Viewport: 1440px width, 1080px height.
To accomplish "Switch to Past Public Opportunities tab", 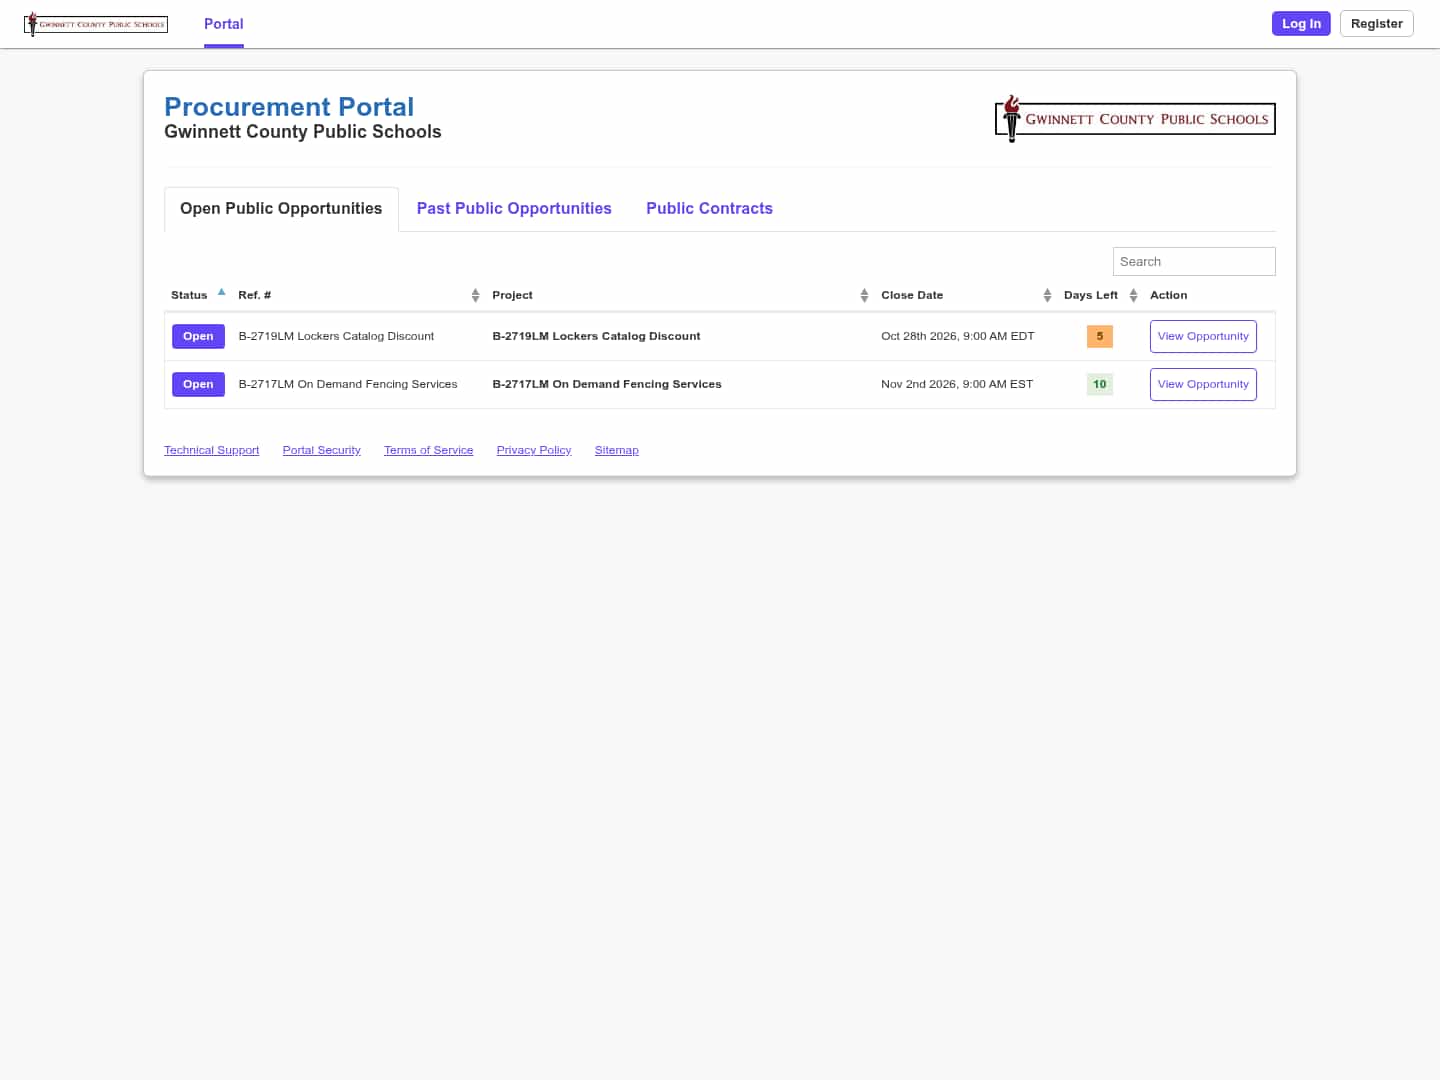I will [514, 209].
